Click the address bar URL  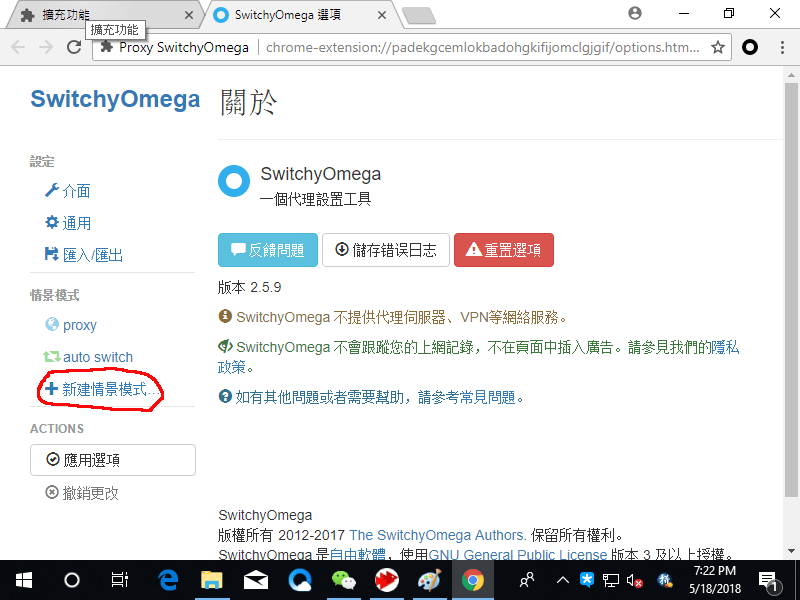[x=482, y=47]
